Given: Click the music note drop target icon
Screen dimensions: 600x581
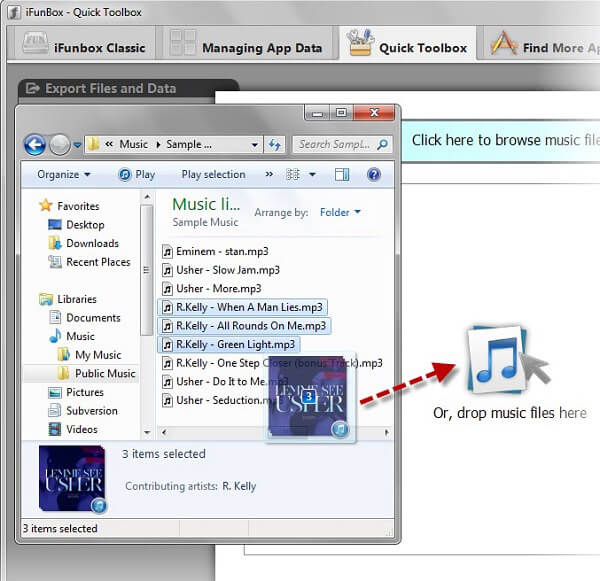Looking at the screenshot, I should (498, 359).
